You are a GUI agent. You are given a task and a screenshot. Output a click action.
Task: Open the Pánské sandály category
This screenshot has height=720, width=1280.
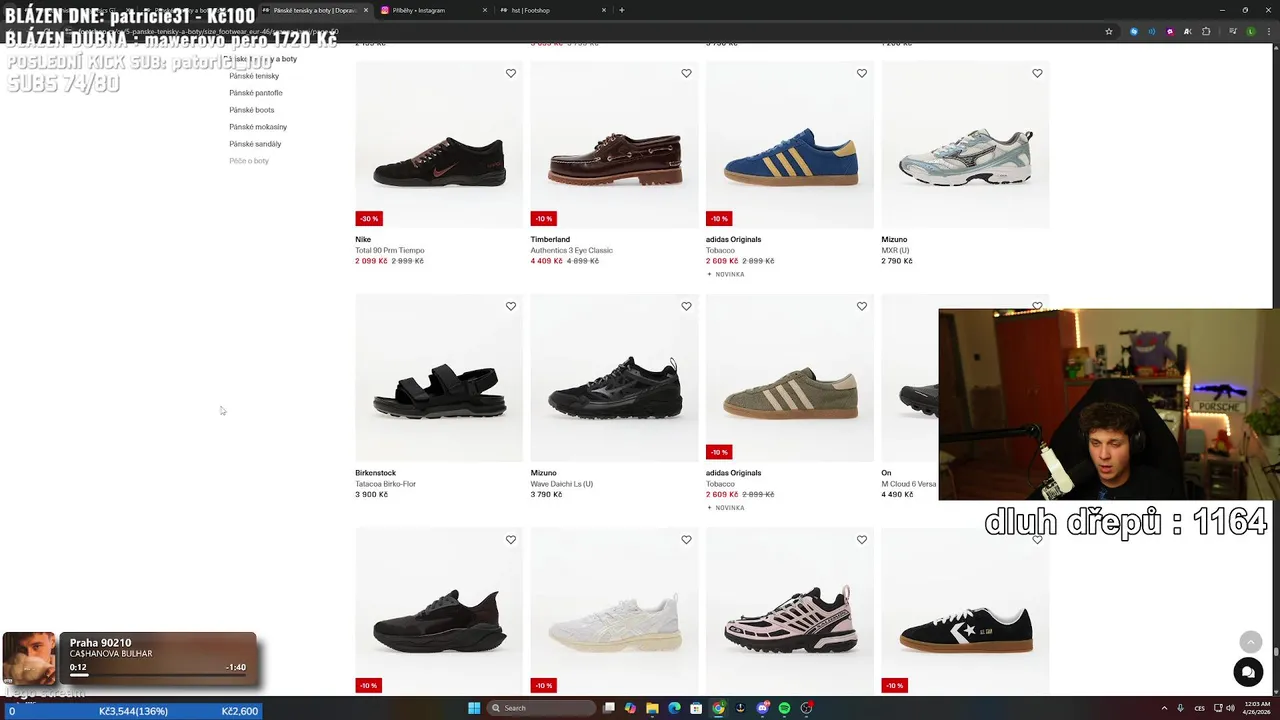click(255, 144)
